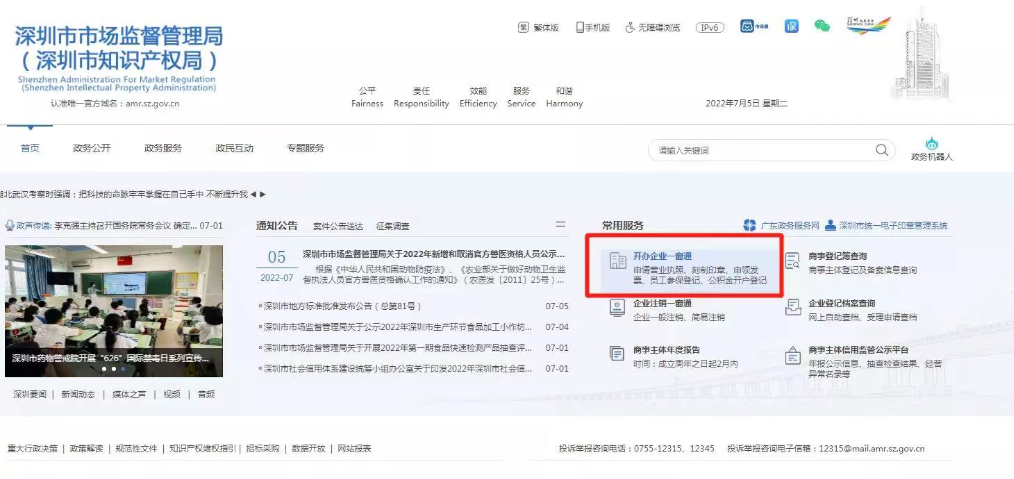Open the 深圳市地方标准批准发布公告 notice
The height and width of the screenshot is (479, 1014).
(342, 306)
